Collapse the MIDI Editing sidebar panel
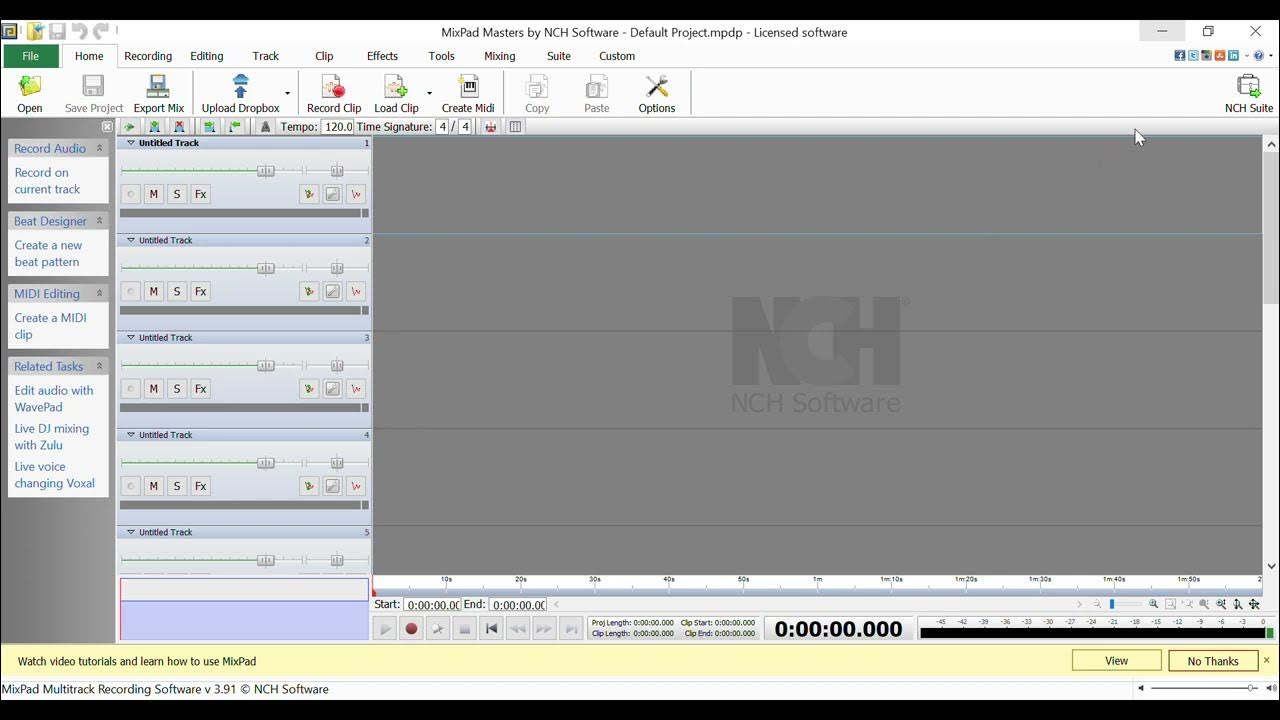1280x720 pixels. point(99,294)
